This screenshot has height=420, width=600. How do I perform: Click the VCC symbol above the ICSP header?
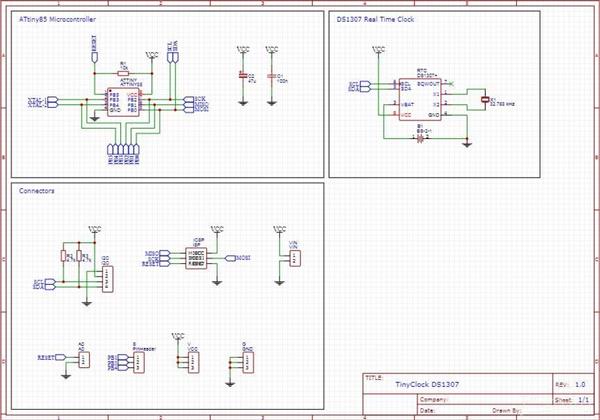pos(217,229)
